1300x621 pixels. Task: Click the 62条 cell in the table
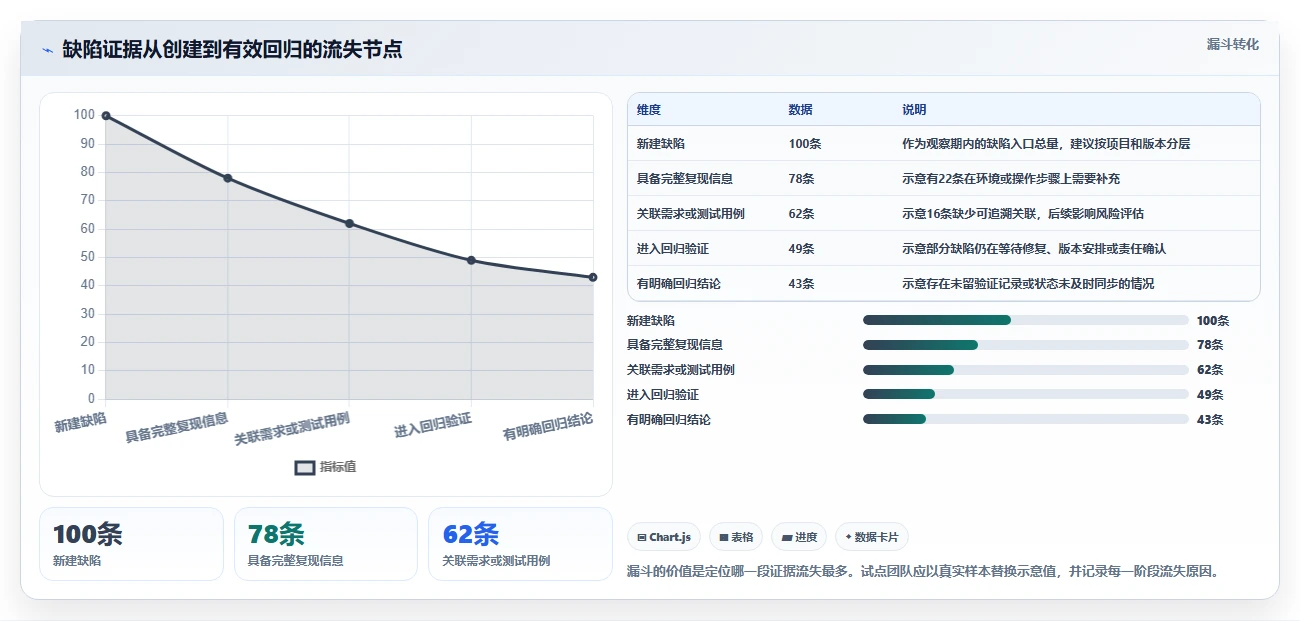[x=801, y=214]
